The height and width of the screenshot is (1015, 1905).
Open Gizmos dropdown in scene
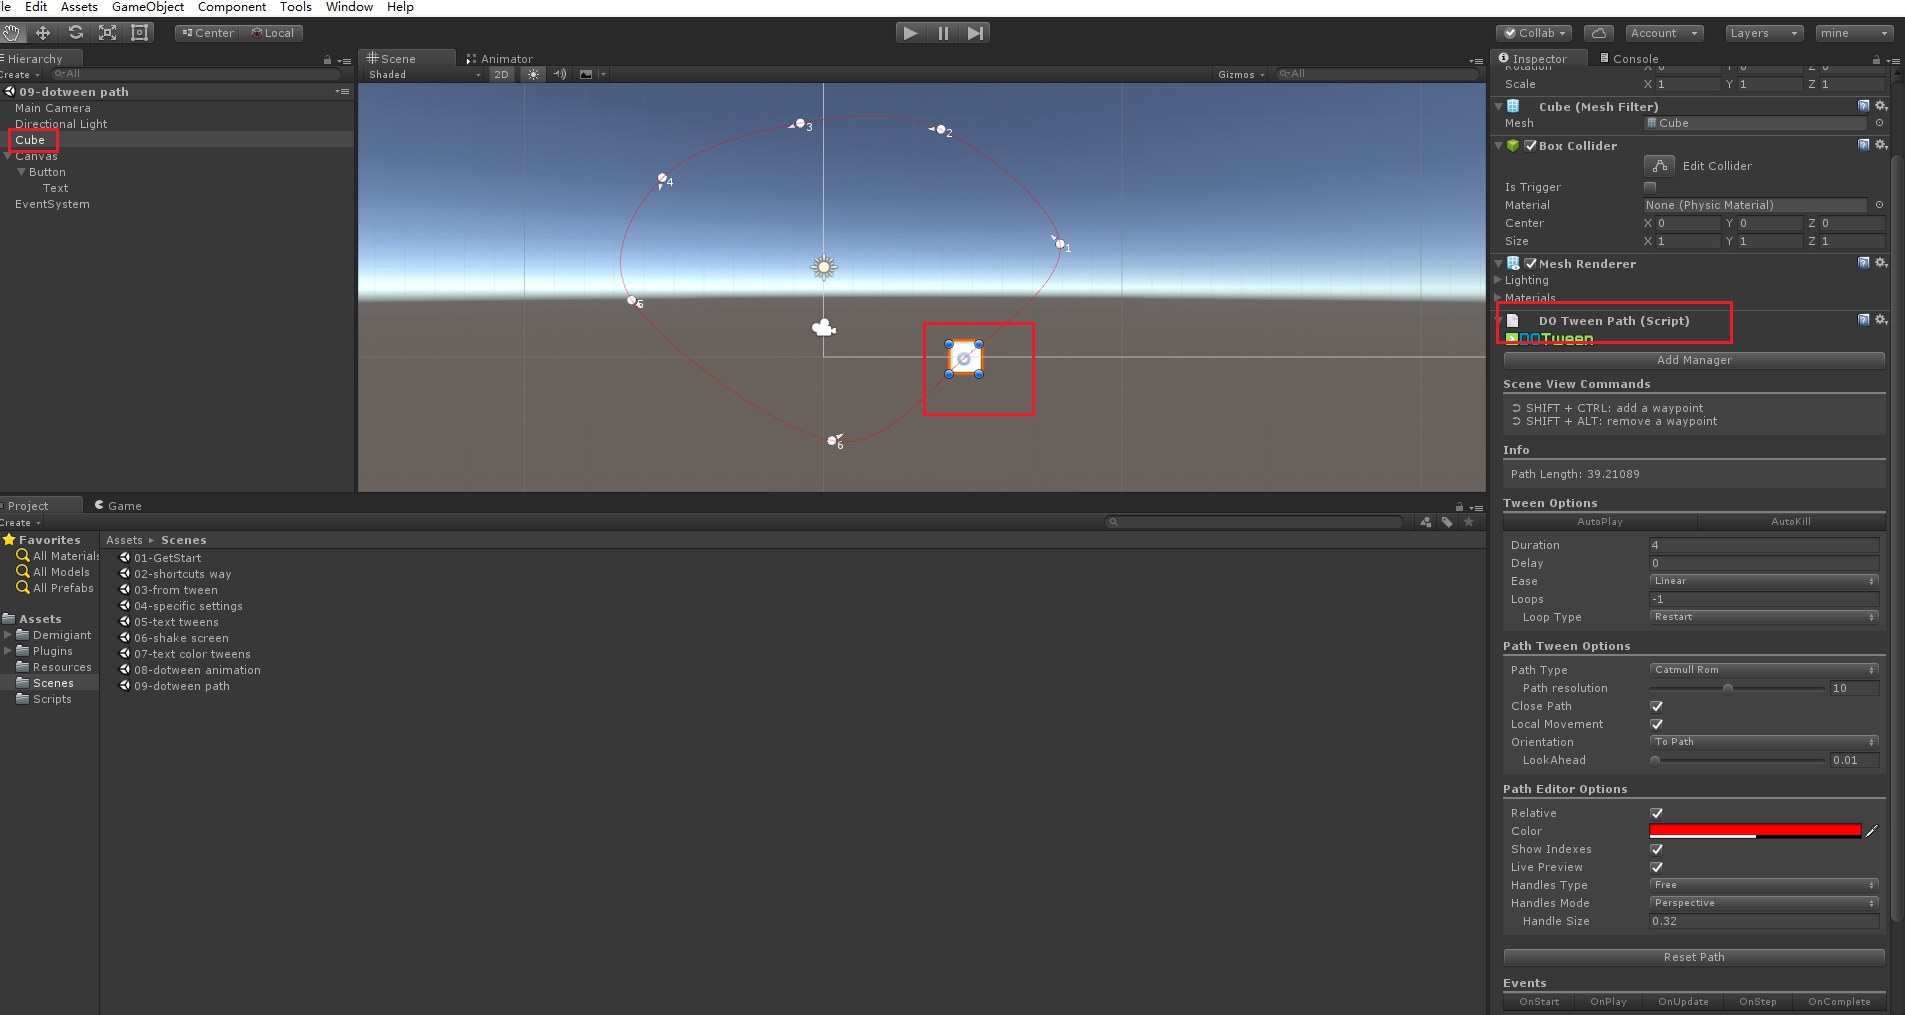pos(1241,74)
